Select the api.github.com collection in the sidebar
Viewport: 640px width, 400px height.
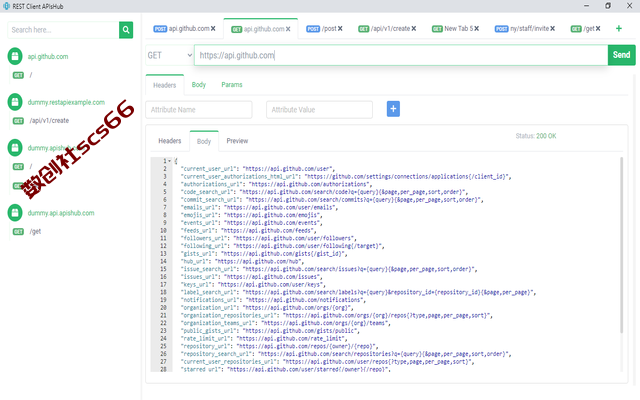tap(48, 56)
